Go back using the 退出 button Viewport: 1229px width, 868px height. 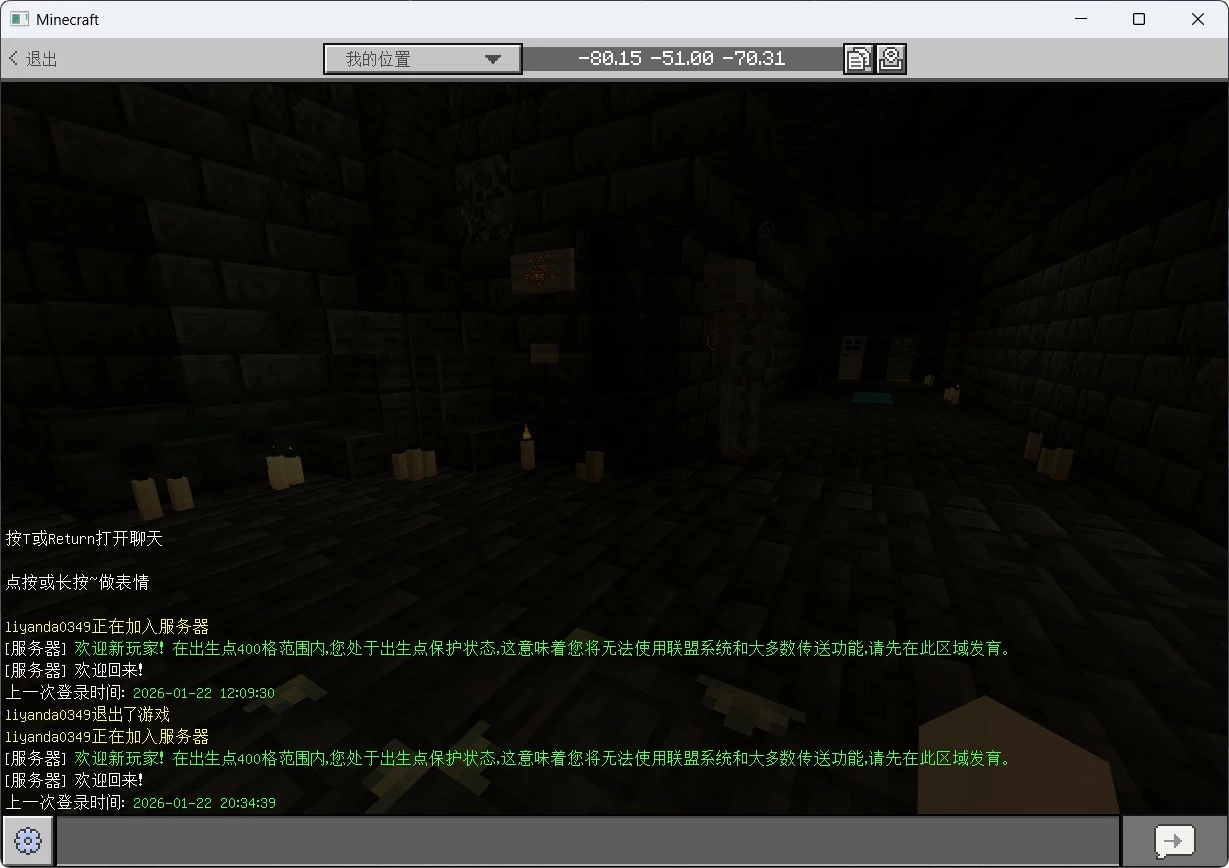point(33,59)
